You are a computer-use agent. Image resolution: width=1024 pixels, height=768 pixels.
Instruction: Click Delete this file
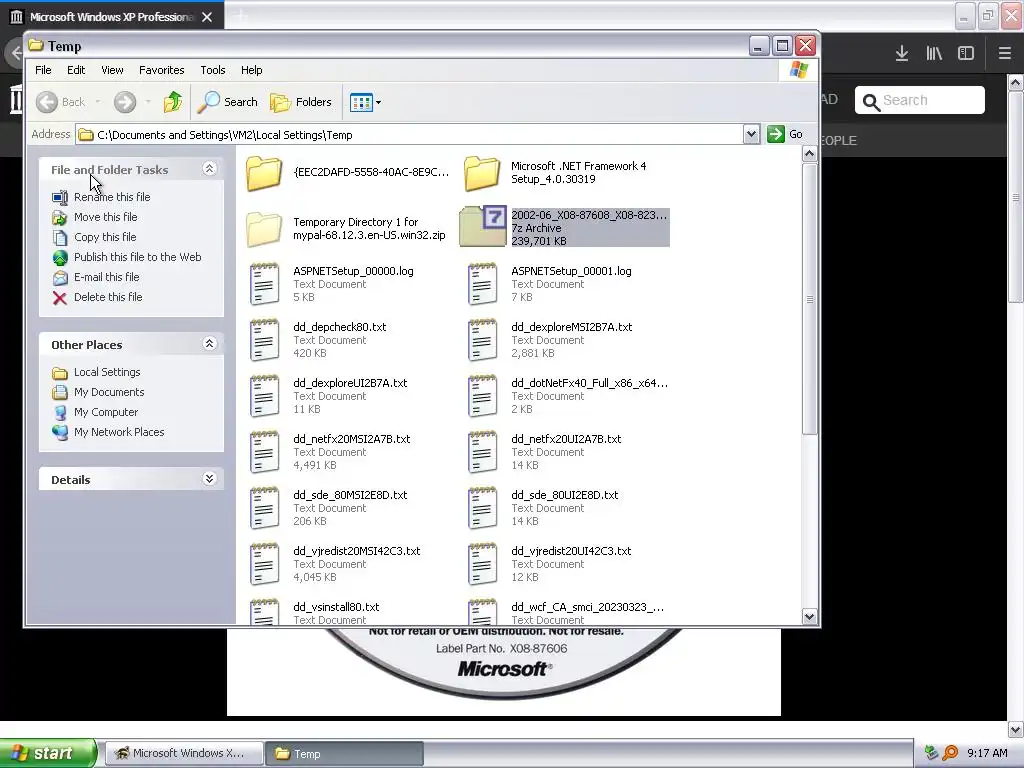coord(108,296)
